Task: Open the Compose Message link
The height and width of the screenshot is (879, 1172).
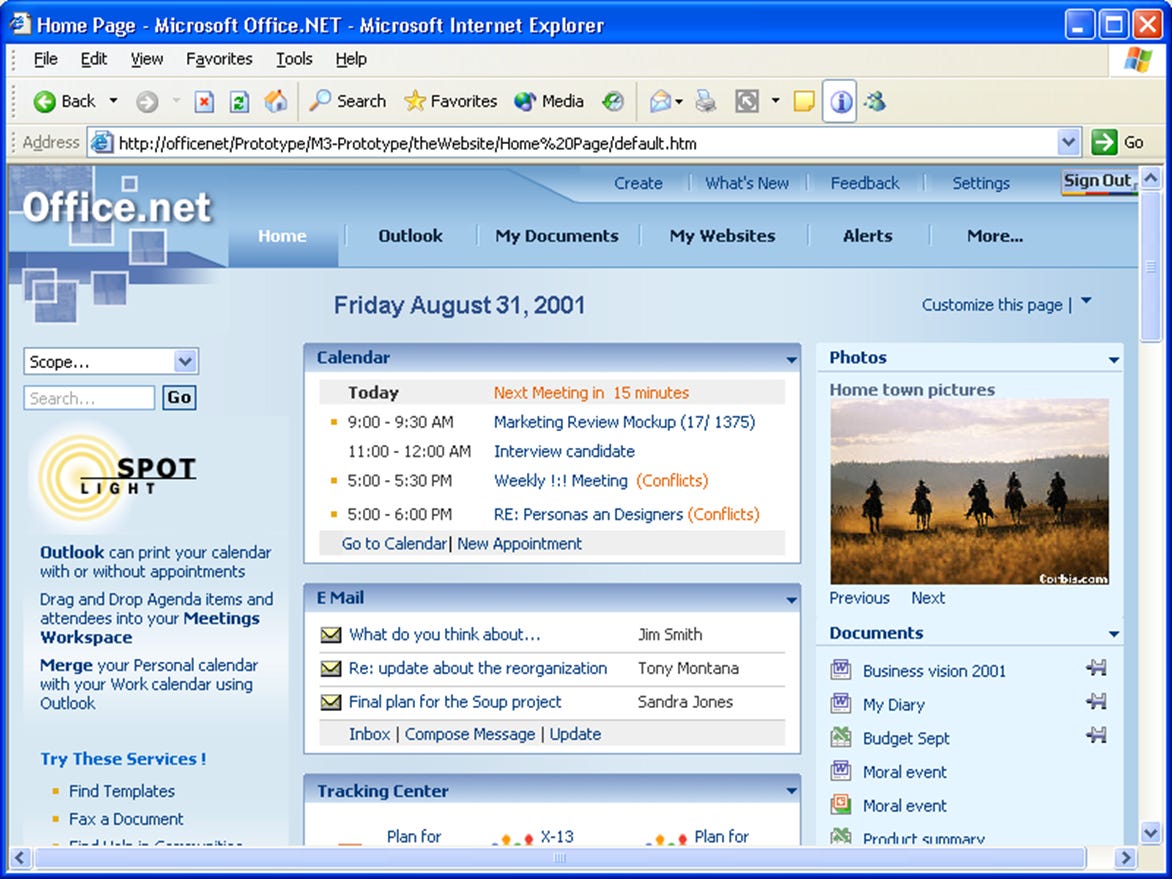Action: point(470,735)
